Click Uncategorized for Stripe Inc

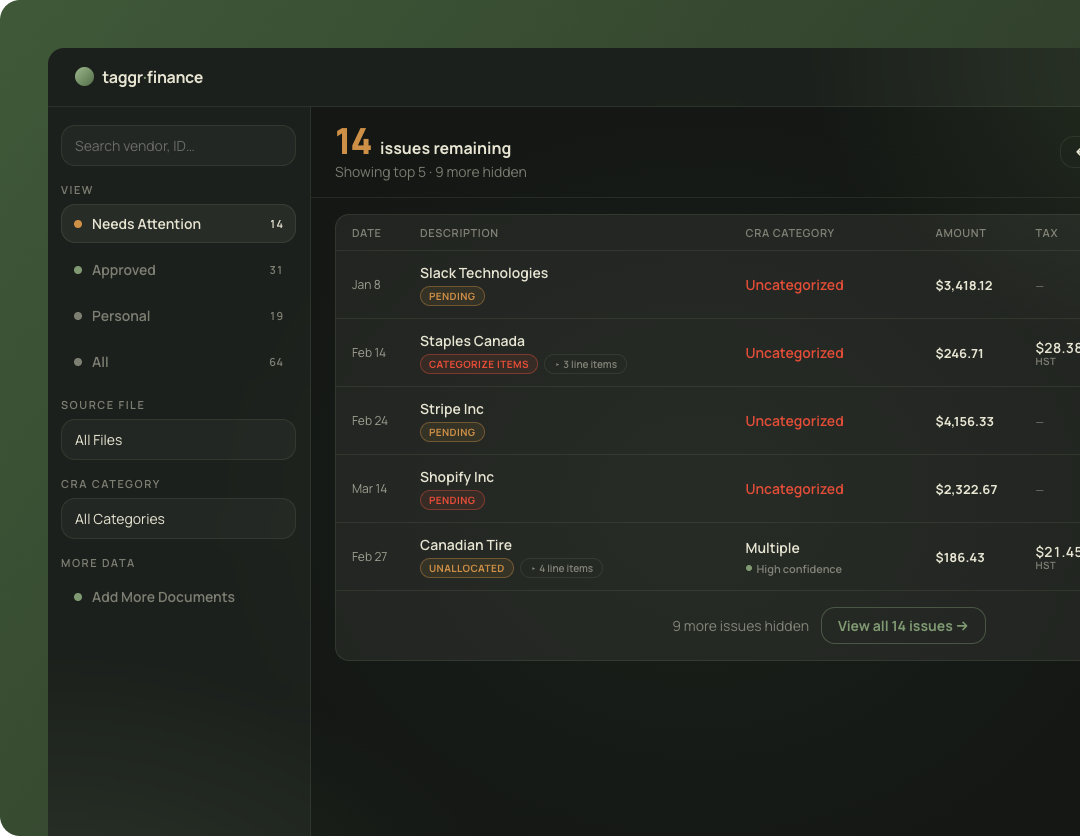(x=794, y=421)
